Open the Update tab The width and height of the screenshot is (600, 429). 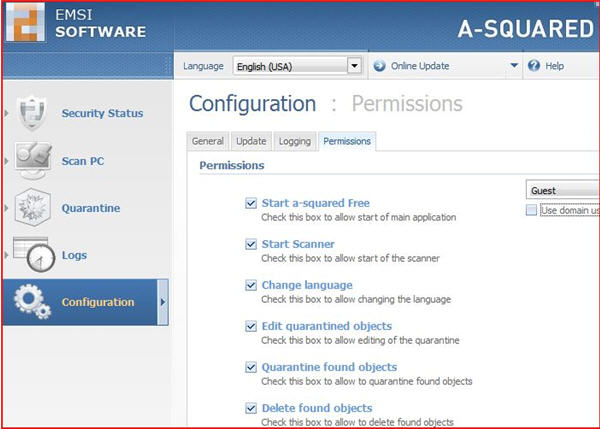[251, 141]
